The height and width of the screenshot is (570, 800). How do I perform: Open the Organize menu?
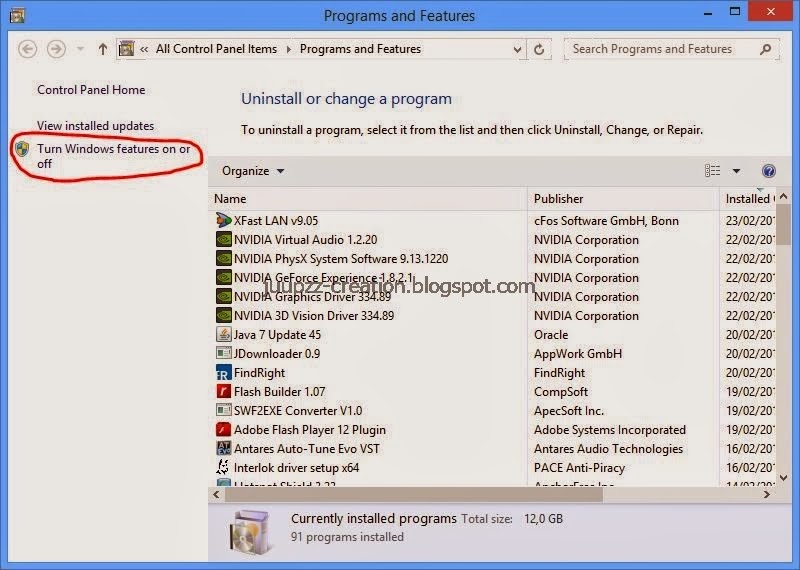[x=253, y=171]
